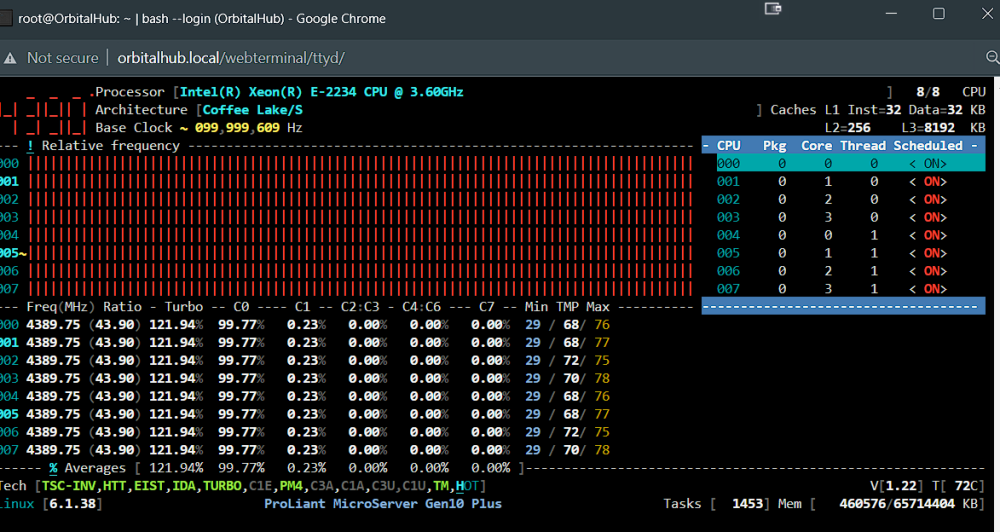
Task: Click the Chrome picture-in-picture window icon
Action: pyautogui.click(x=773, y=8)
